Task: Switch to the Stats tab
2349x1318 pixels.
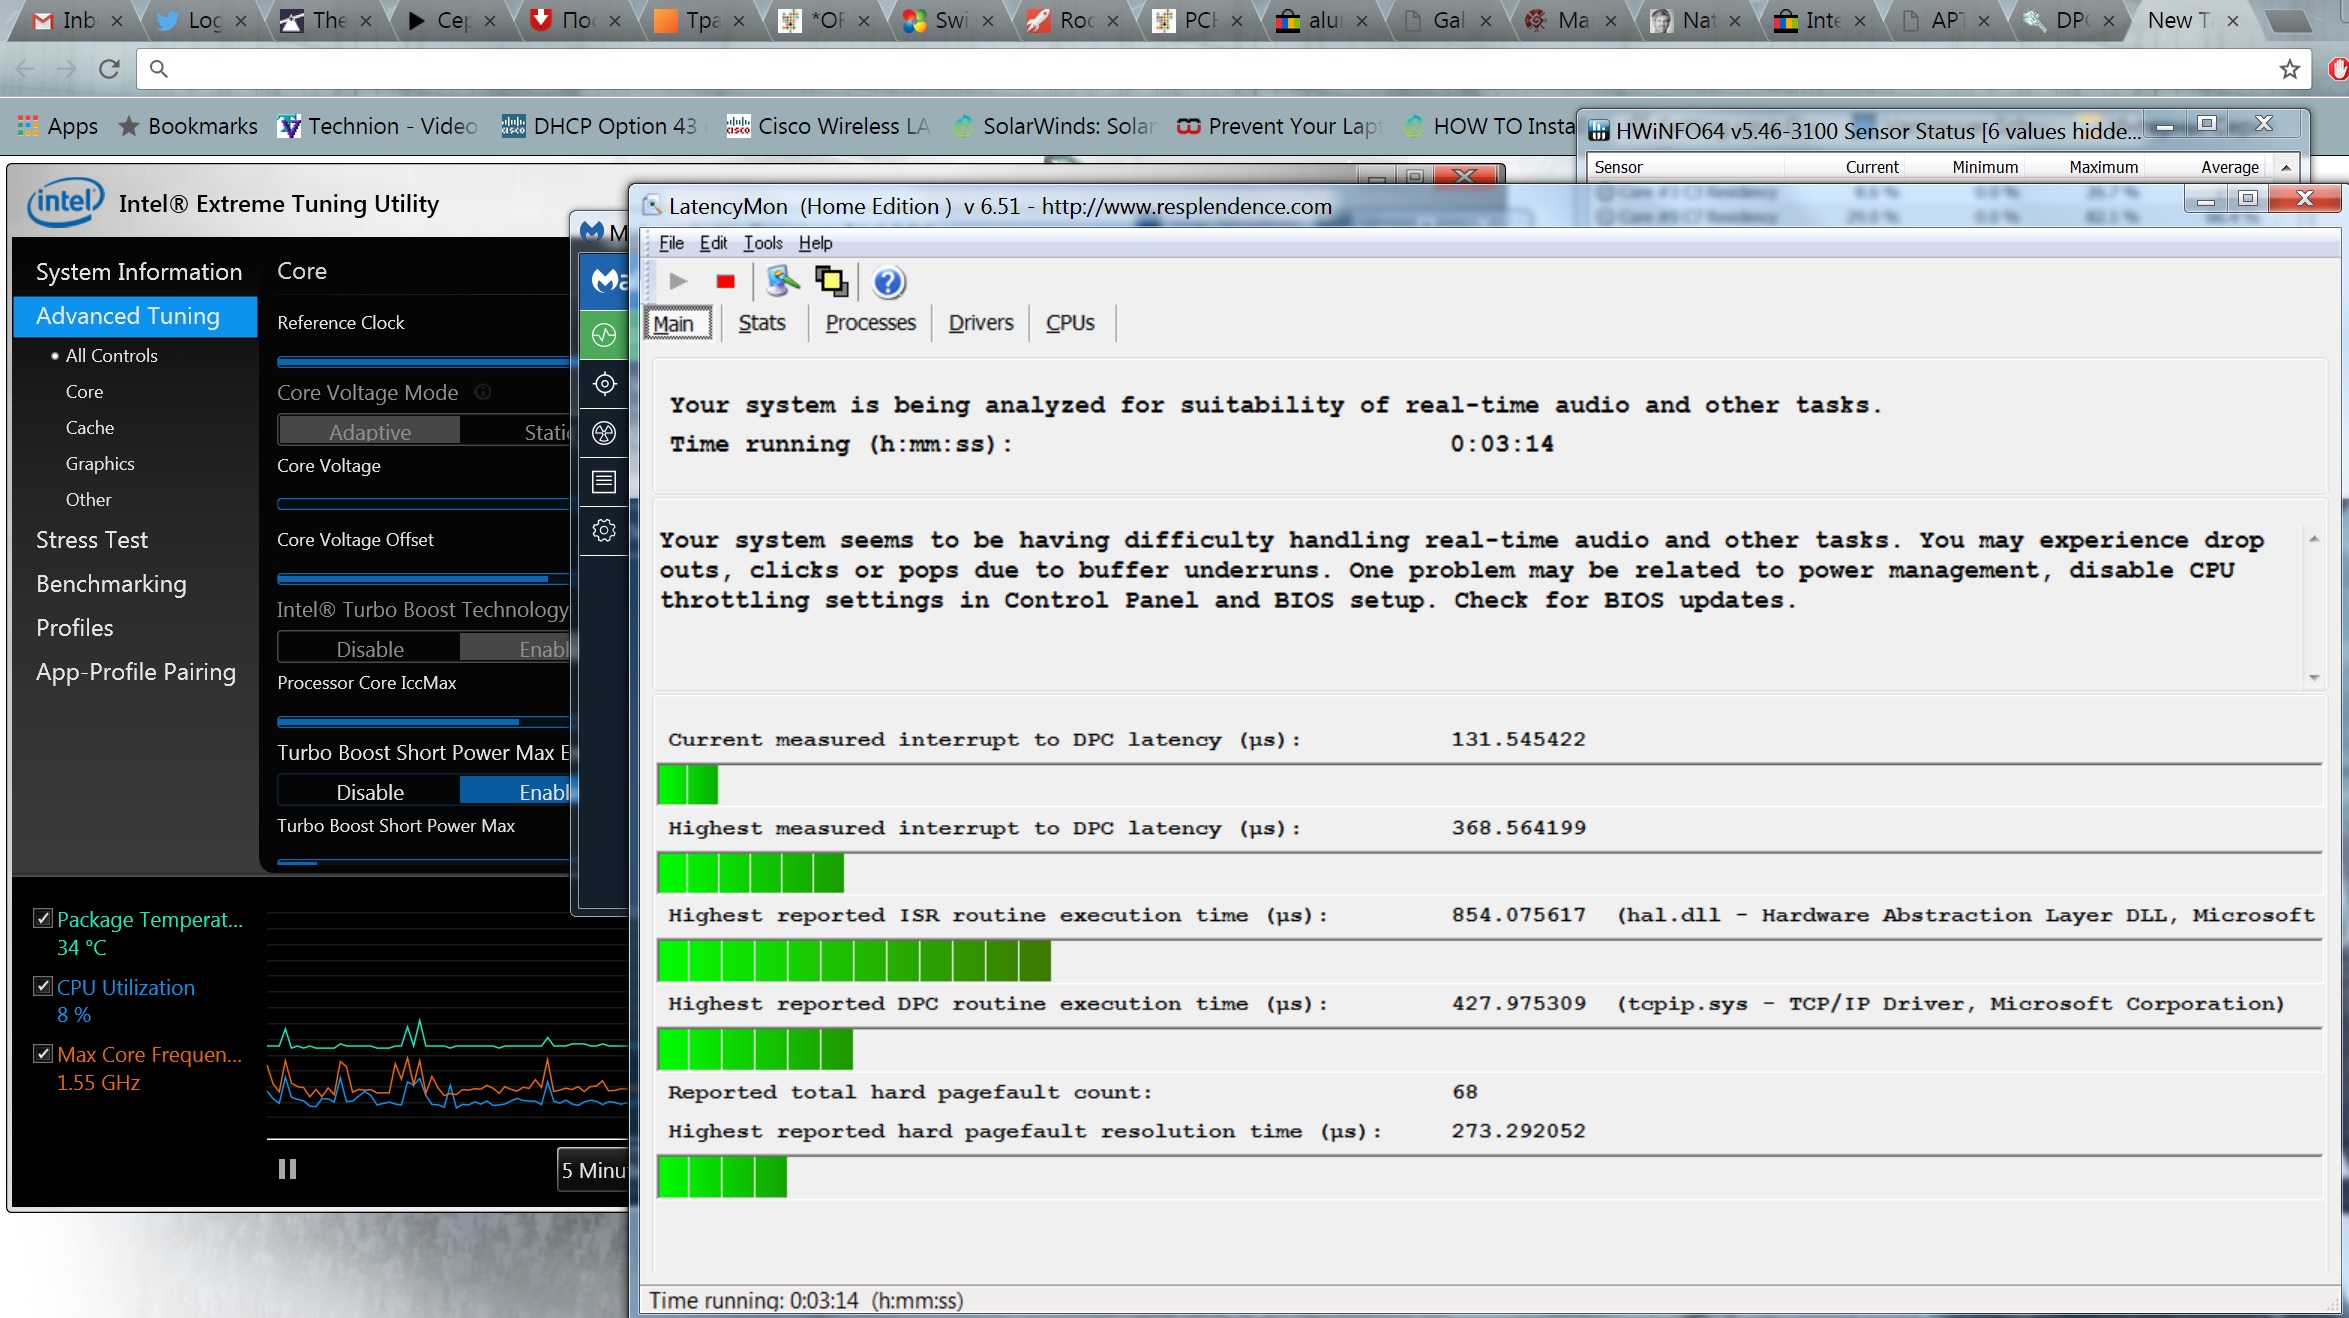Action: [762, 323]
